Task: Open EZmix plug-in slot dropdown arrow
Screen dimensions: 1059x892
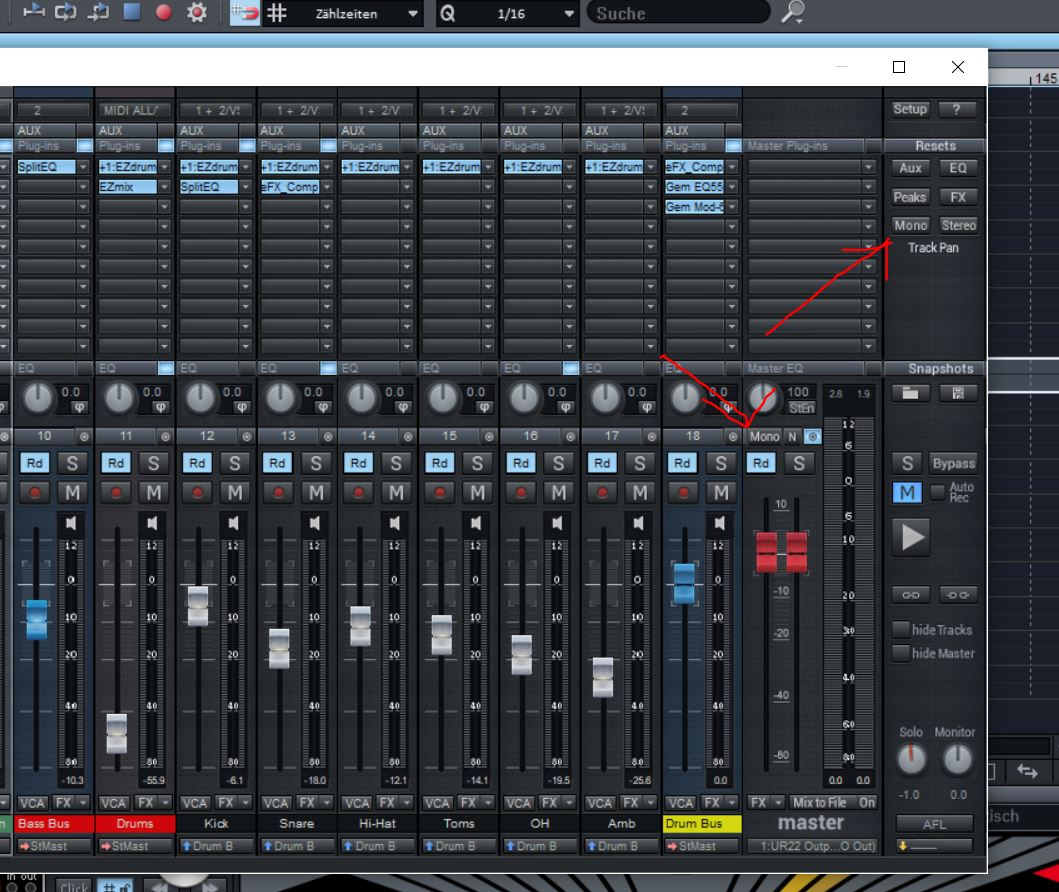Action: 164,186
